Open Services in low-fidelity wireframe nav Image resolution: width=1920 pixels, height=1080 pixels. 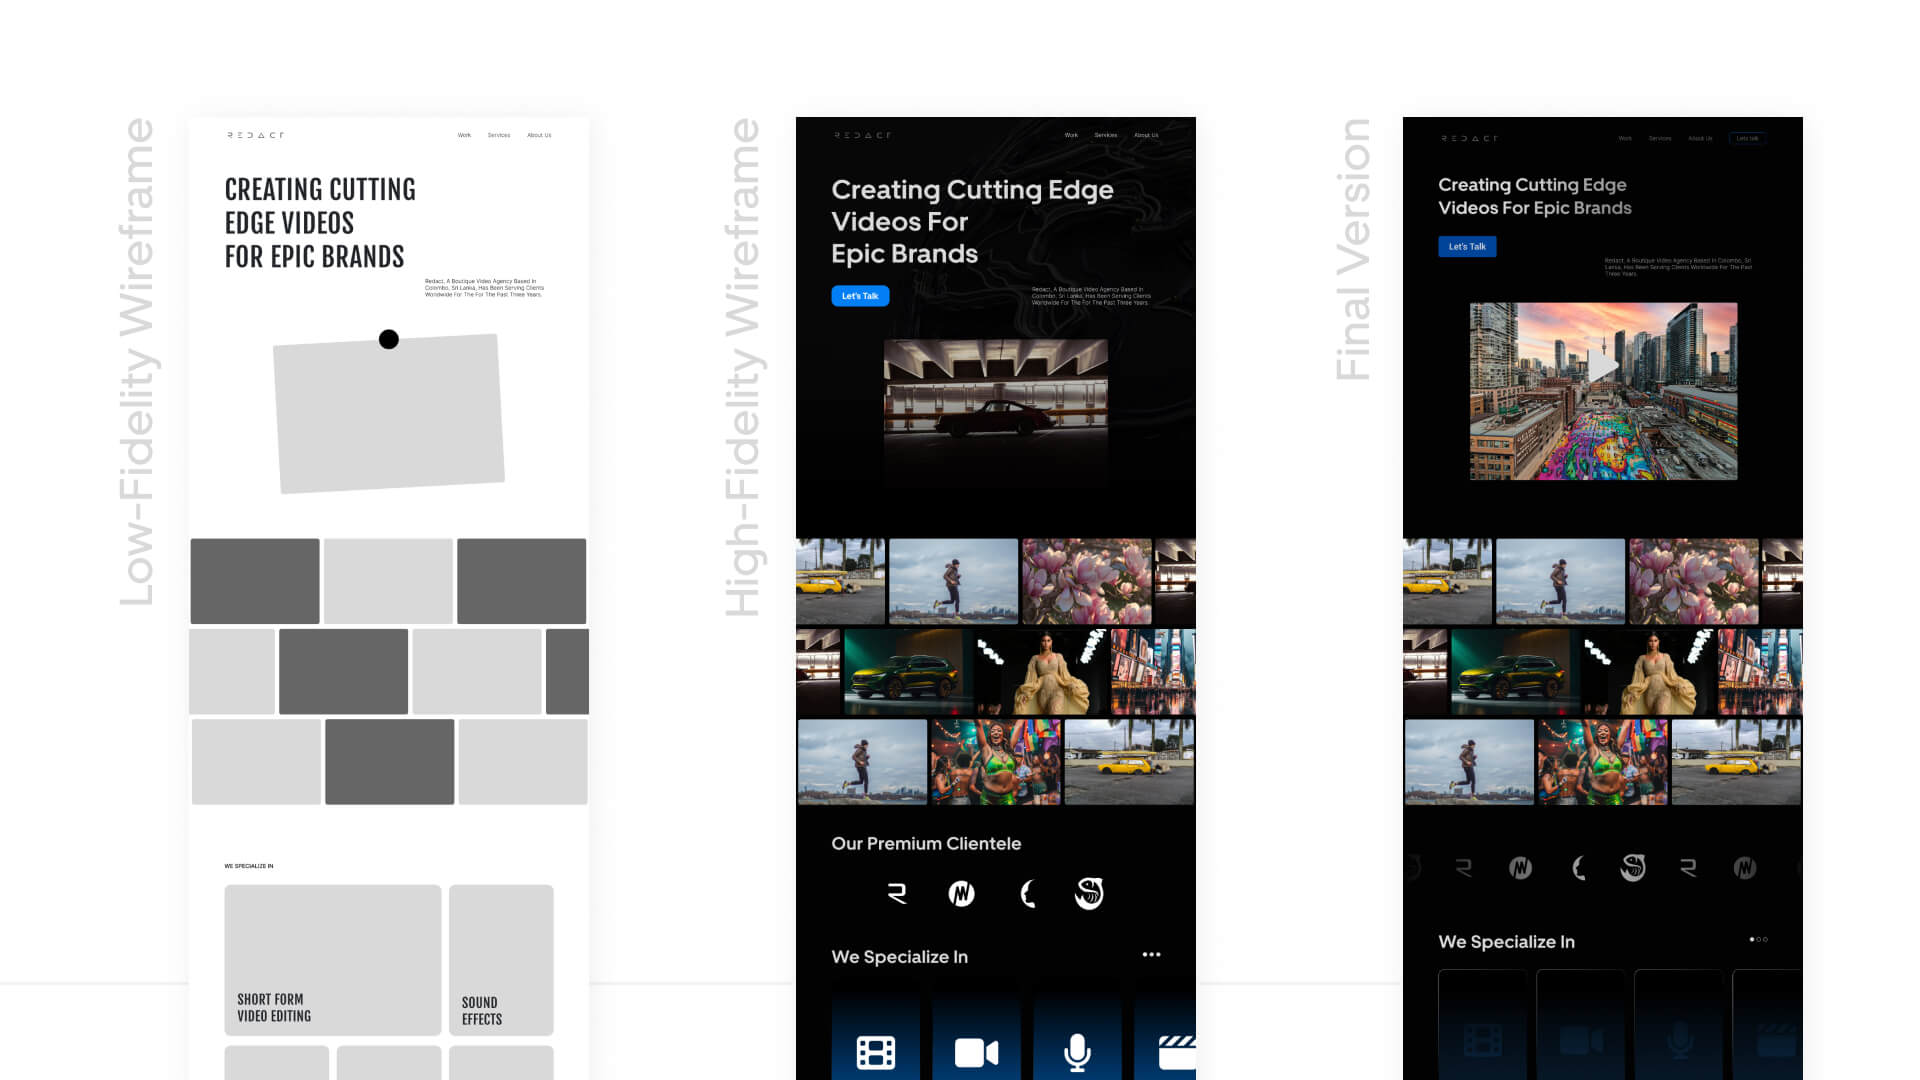click(x=498, y=135)
